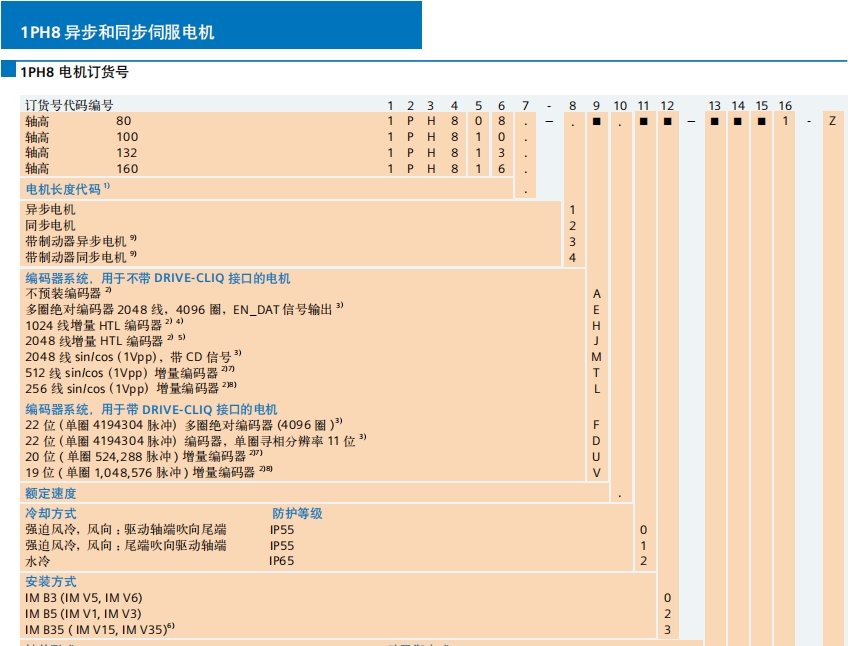
Task: Click column header number 13
Action: point(715,106)
